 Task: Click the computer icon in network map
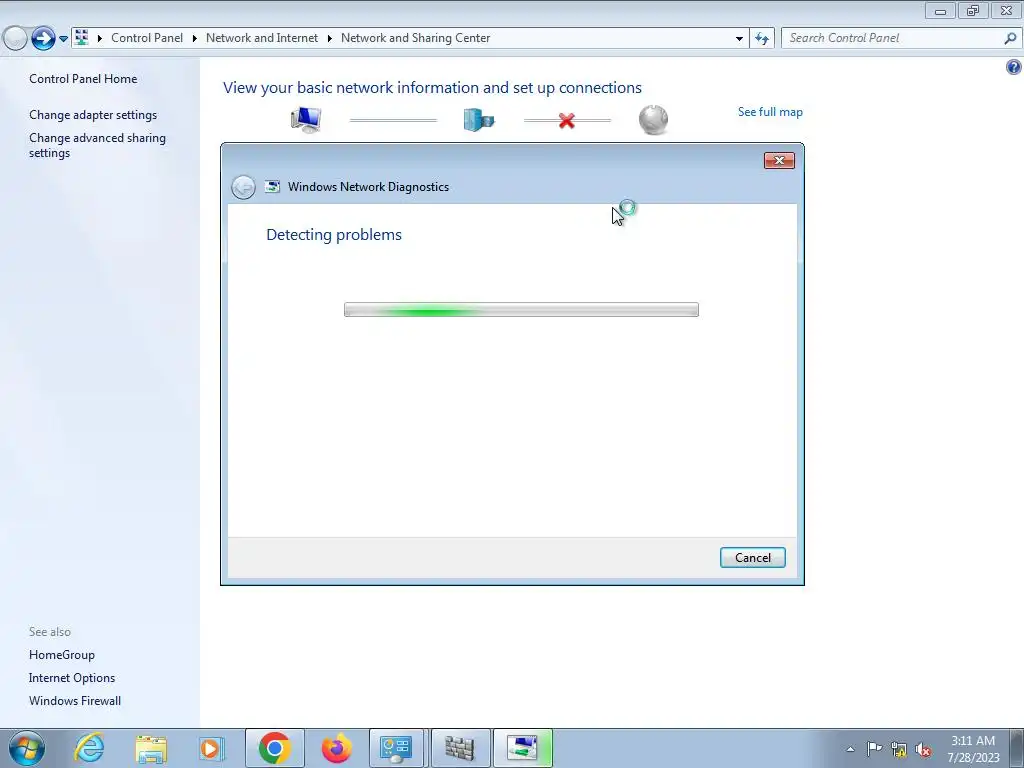306,120
